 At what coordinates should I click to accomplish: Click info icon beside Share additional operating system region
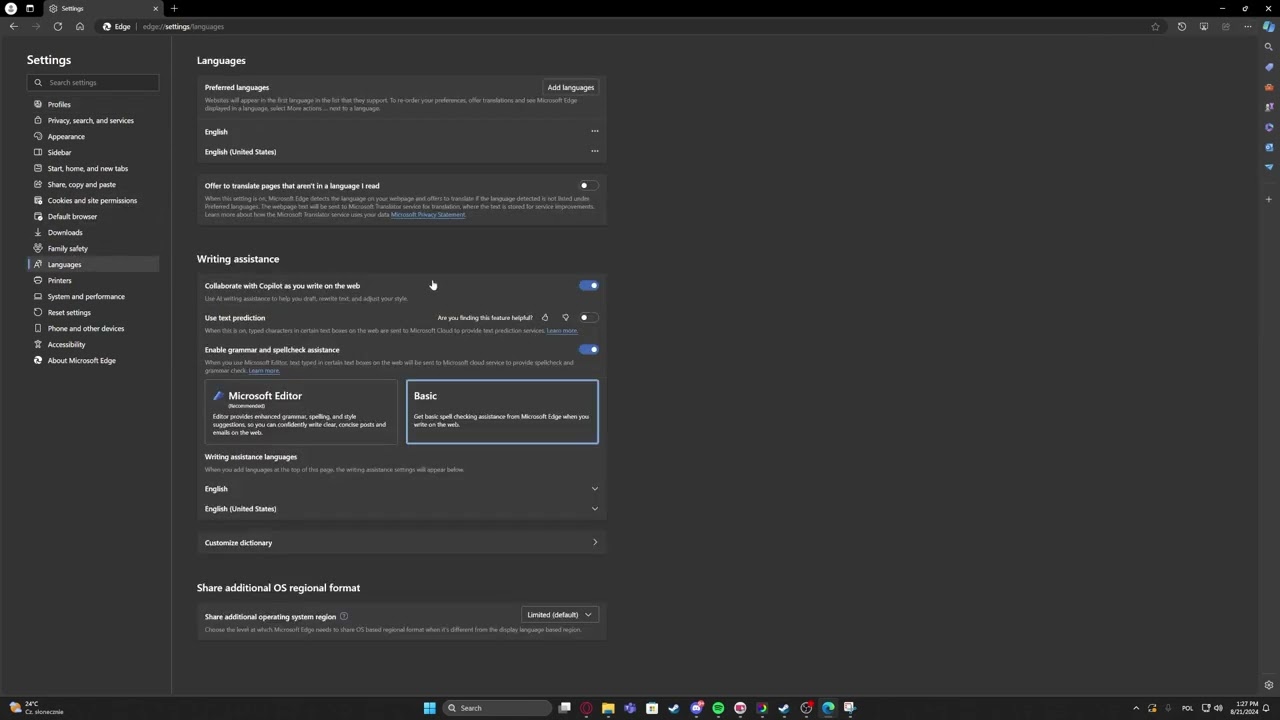point(344,617)
